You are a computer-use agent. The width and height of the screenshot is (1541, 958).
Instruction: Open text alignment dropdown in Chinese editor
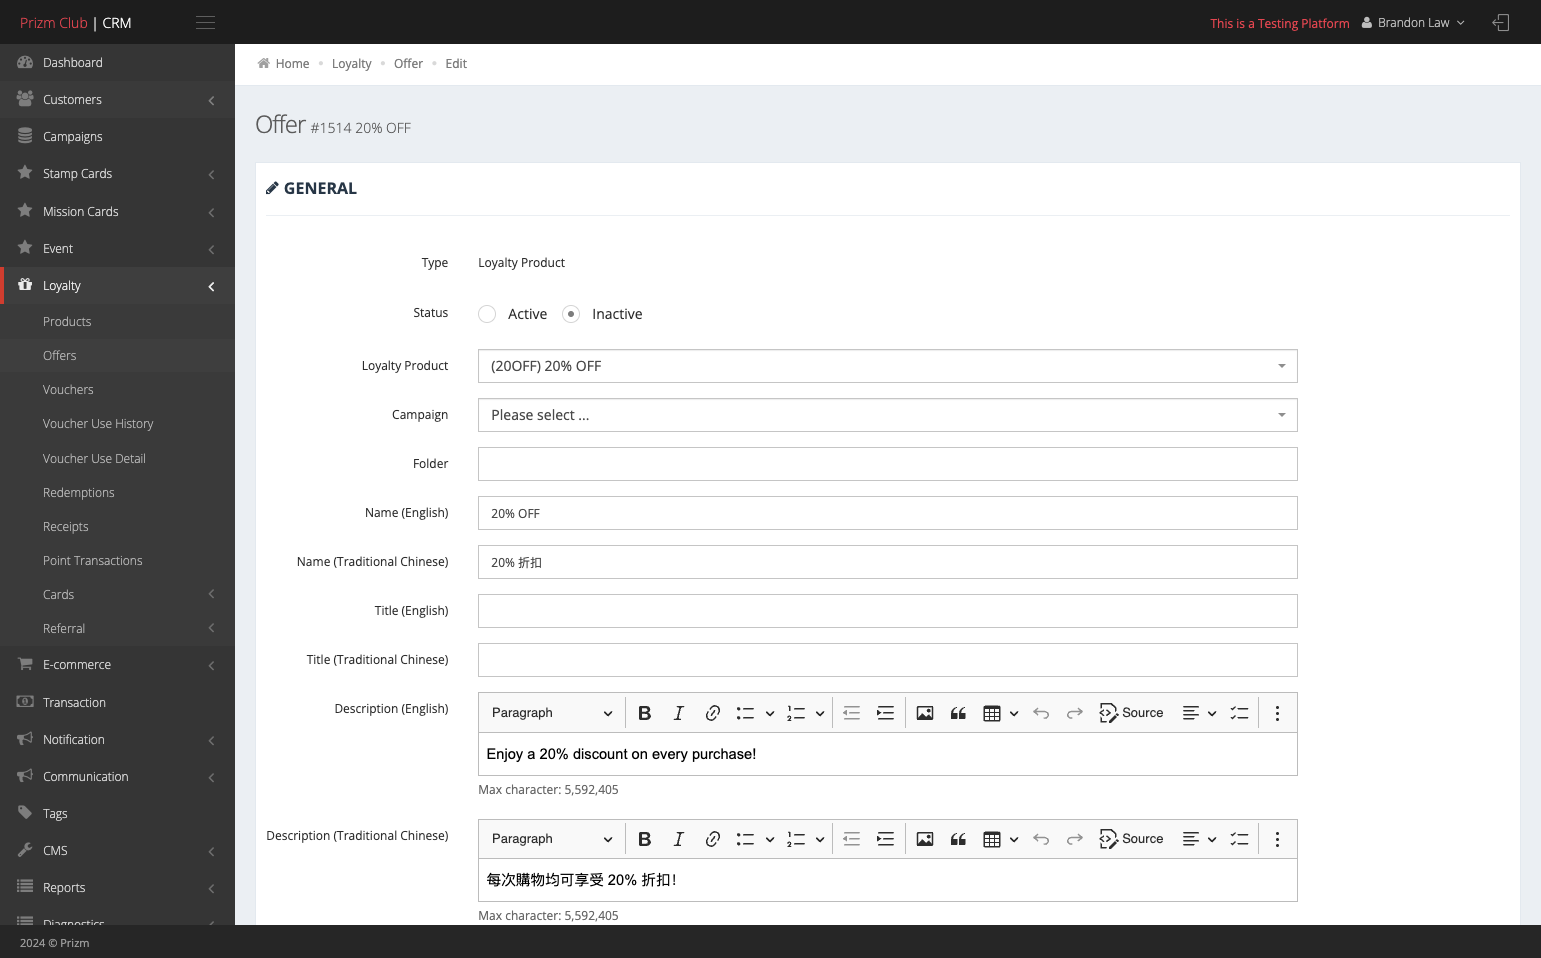tap(1199, 839)
